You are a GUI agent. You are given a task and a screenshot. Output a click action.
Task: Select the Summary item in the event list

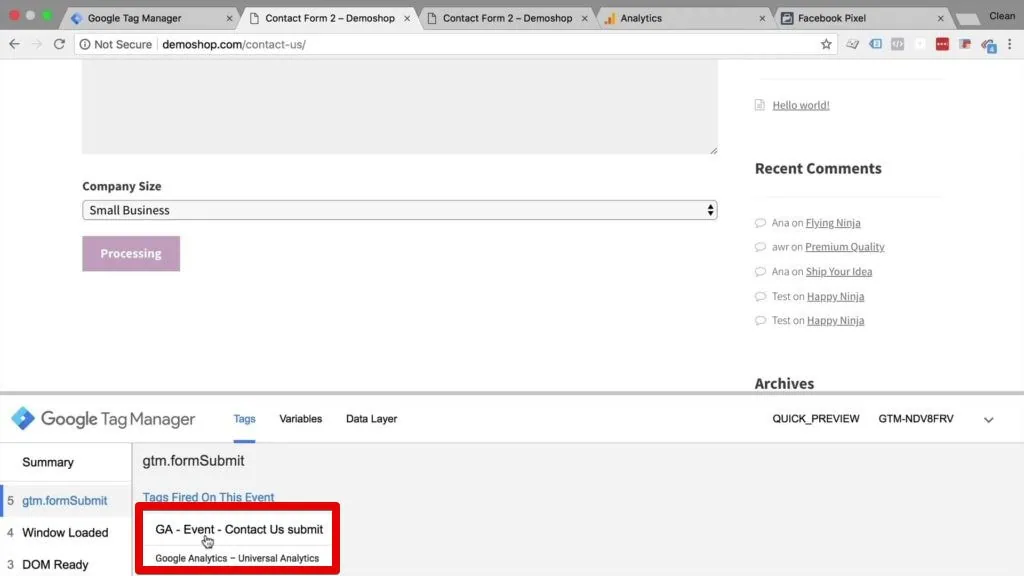pos(46,462)
